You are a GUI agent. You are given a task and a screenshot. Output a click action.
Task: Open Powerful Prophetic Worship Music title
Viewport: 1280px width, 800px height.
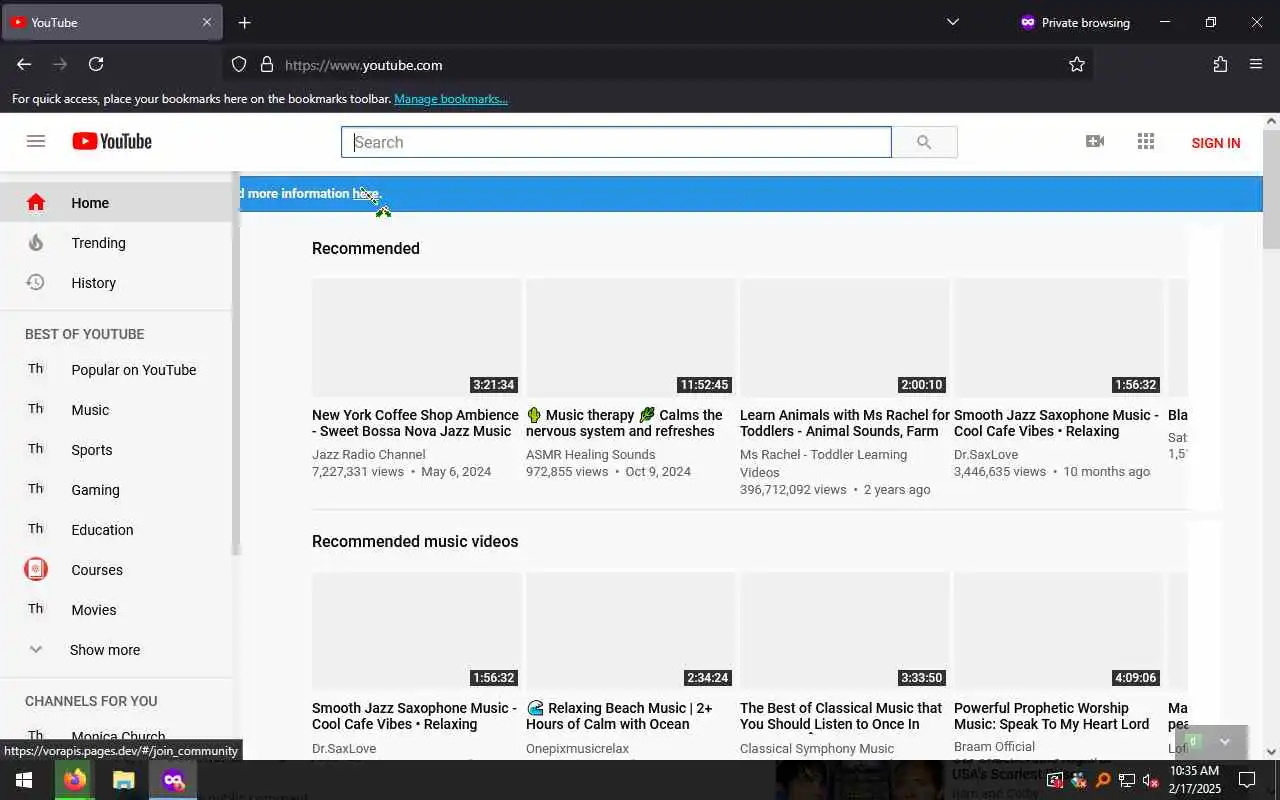[1052, 716]
